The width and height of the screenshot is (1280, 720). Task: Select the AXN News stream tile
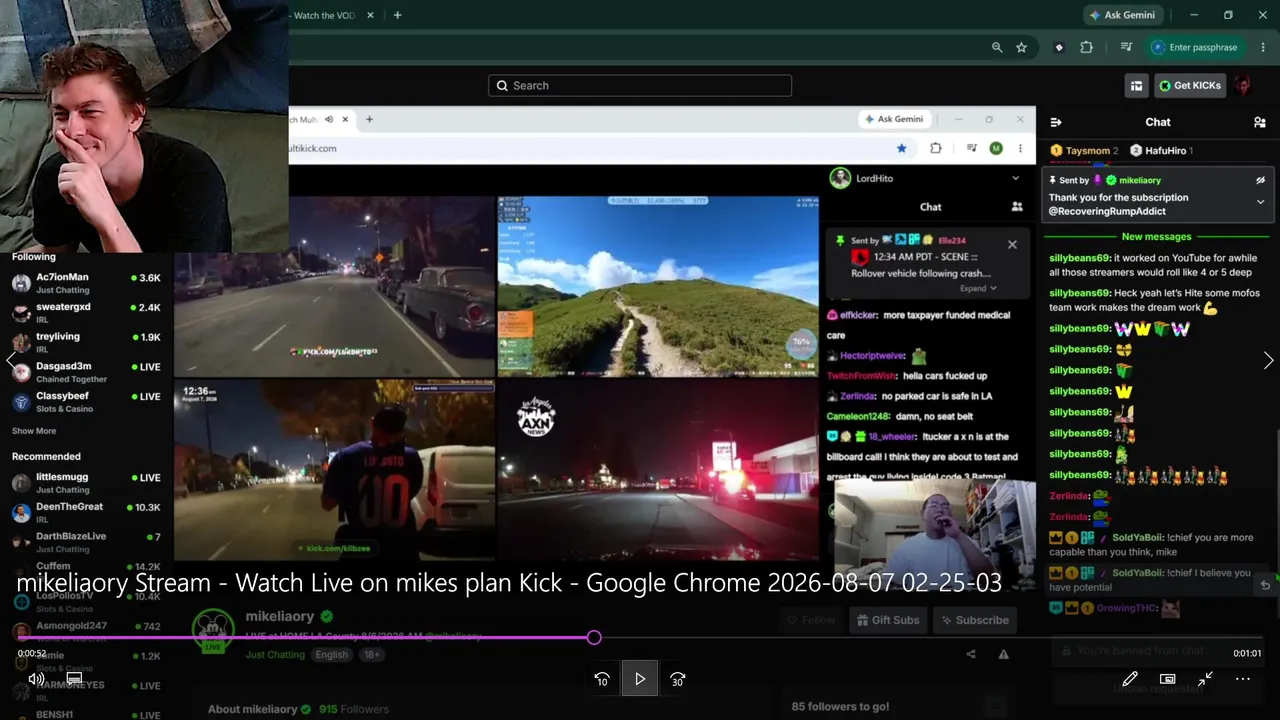point(658,470)
